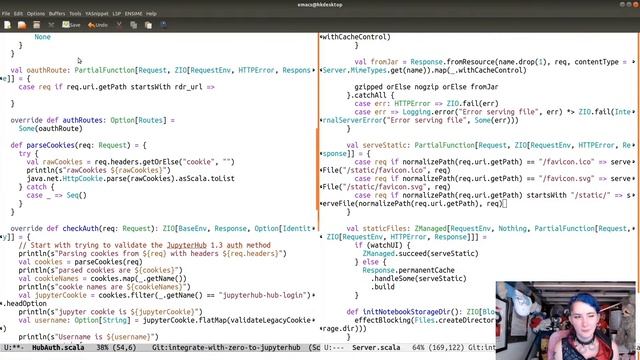Click the Save toolbar button
The width and height of the screenshot is (640, 360).
(71, 25)
